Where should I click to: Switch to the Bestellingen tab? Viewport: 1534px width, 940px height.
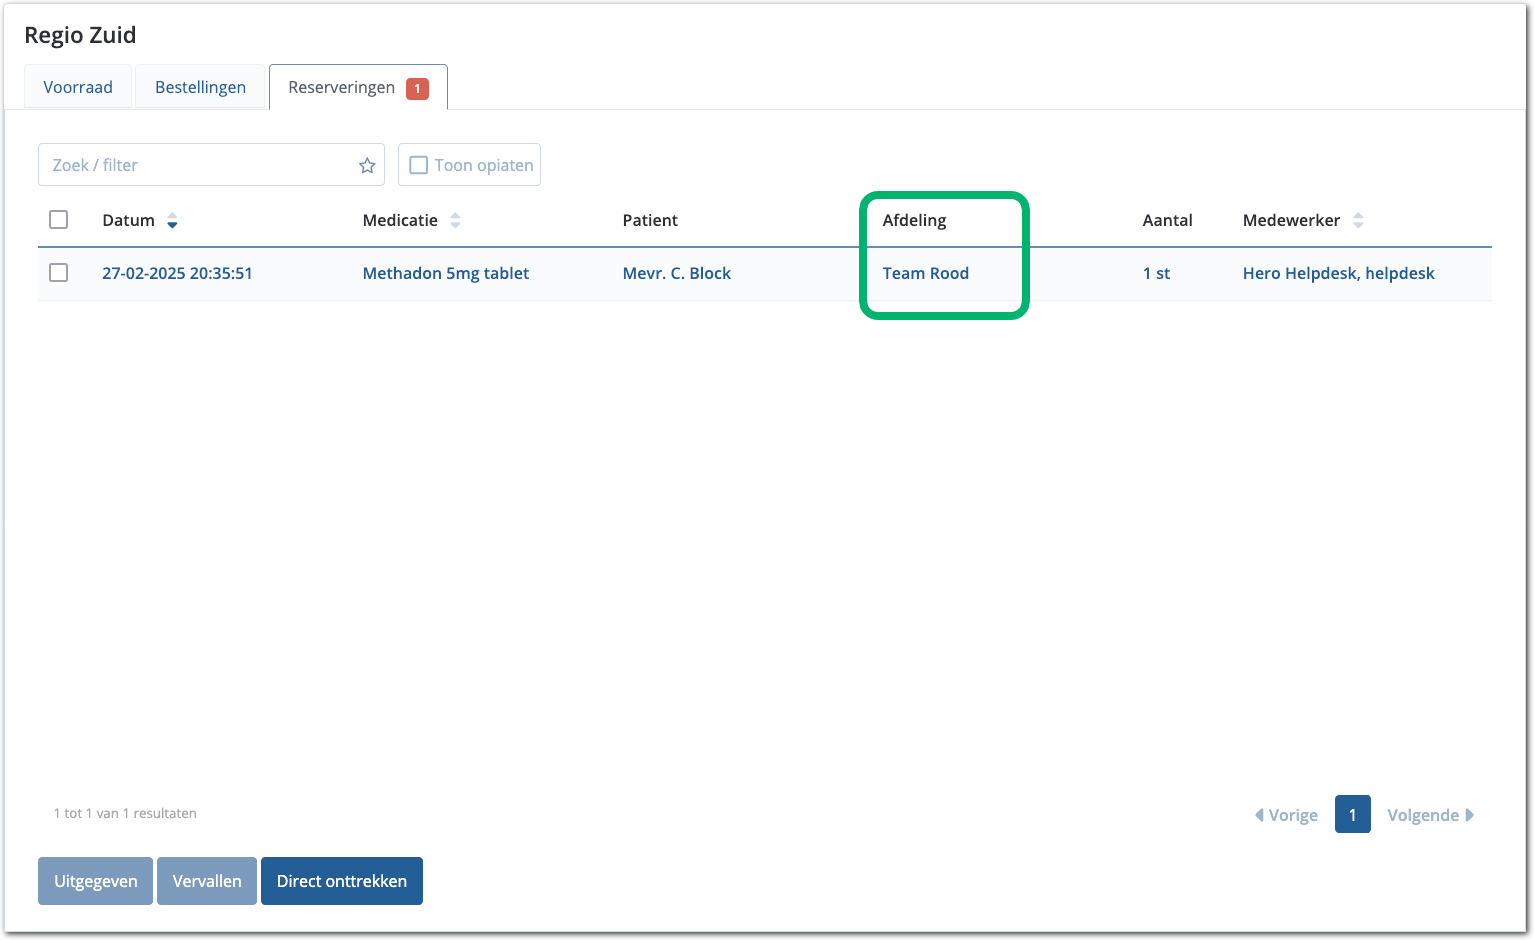coord(200,87)
